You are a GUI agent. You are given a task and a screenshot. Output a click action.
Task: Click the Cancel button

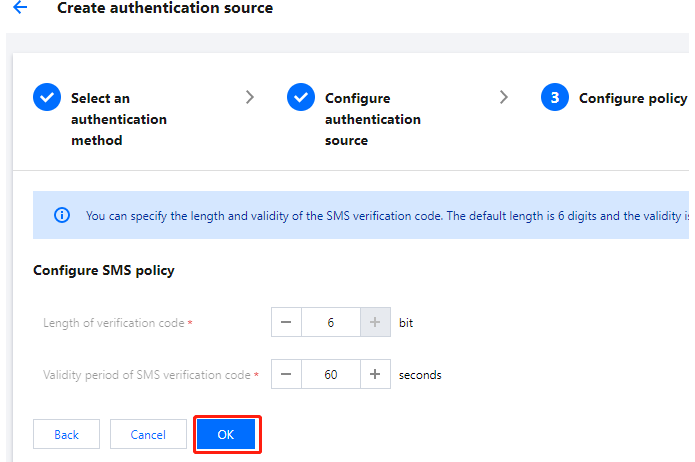point(148,434)
